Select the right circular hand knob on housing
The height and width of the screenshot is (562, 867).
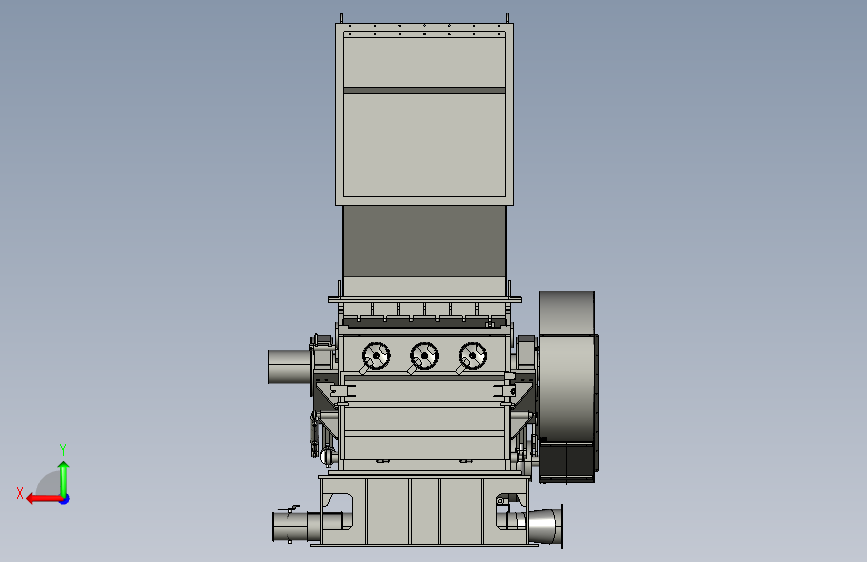click(x=472, y=356)
